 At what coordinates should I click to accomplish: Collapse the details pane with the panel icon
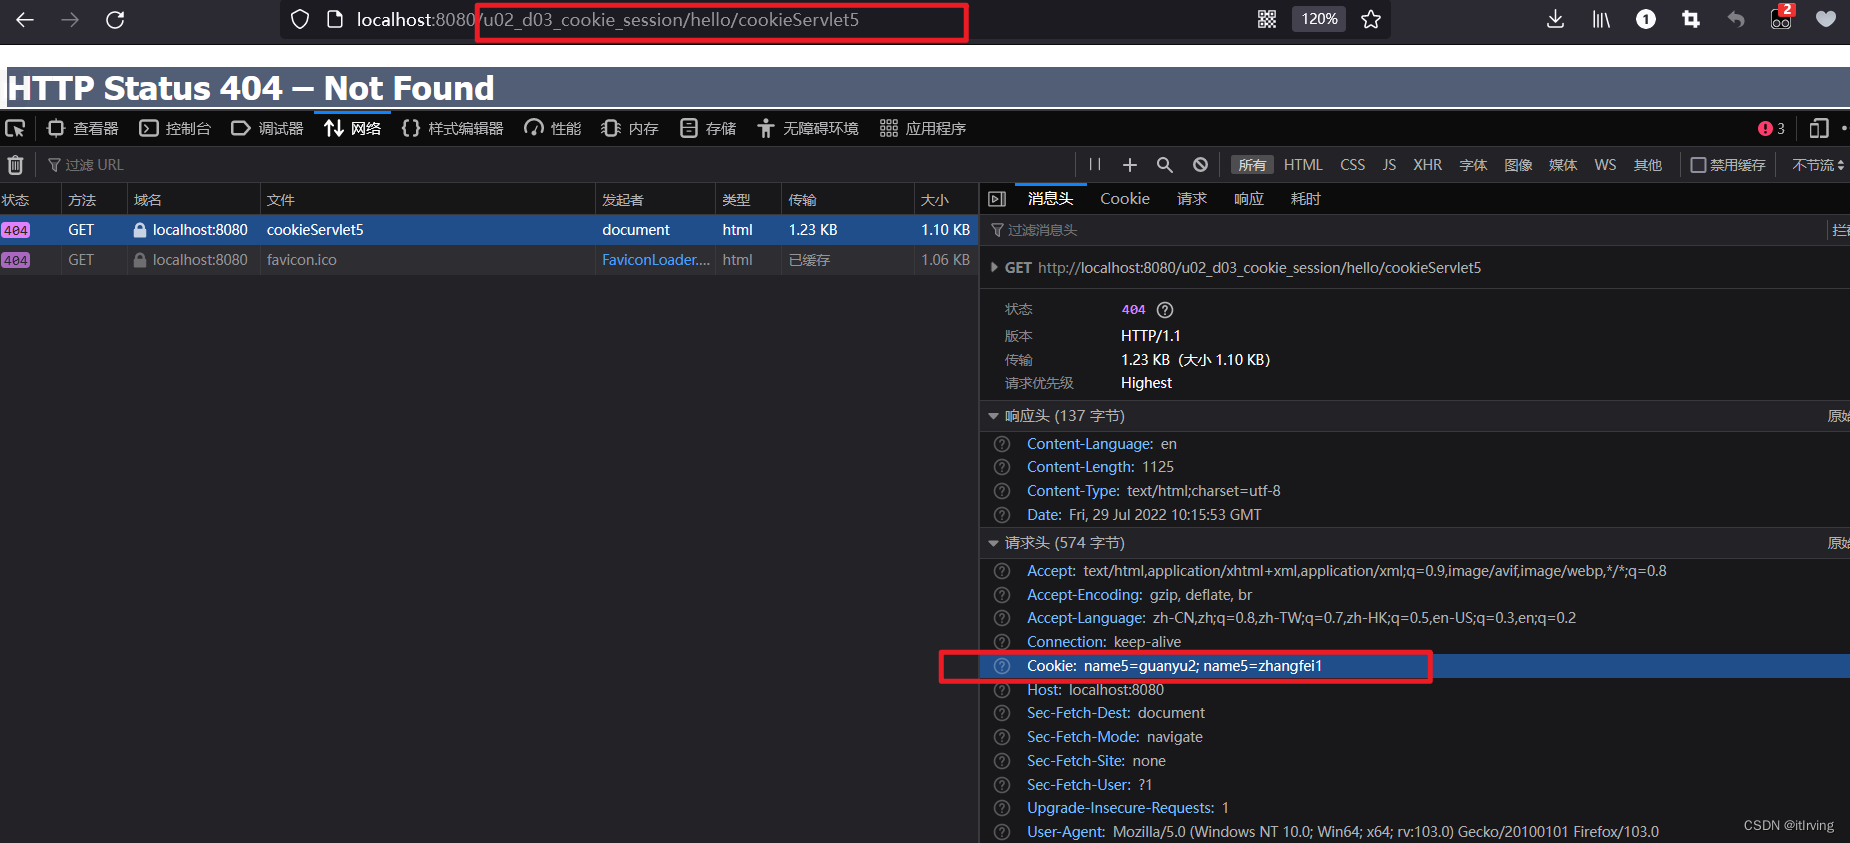click(997, 199)
